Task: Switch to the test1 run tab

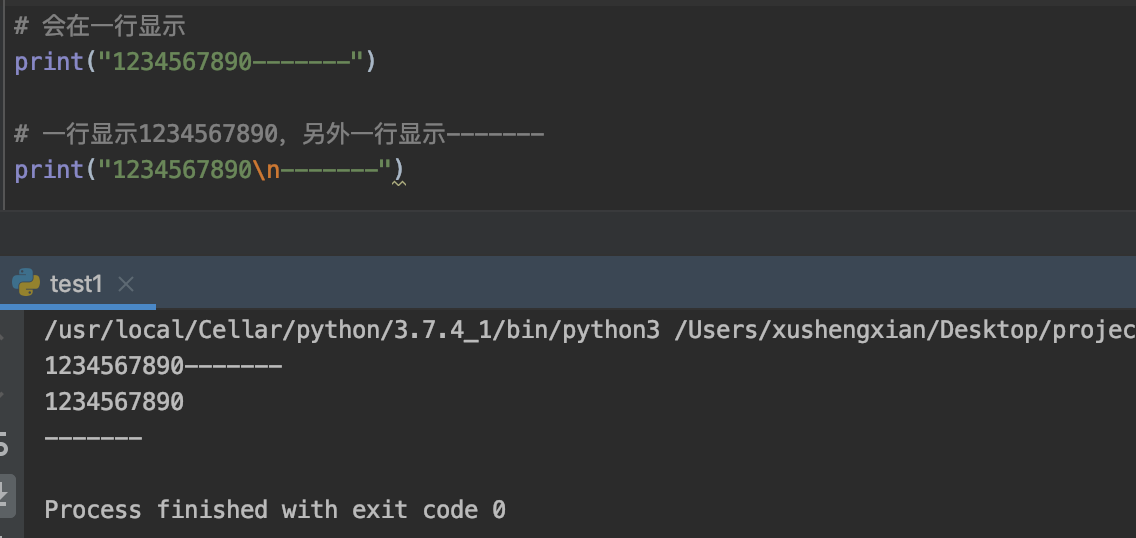Action: pos(76,284)
